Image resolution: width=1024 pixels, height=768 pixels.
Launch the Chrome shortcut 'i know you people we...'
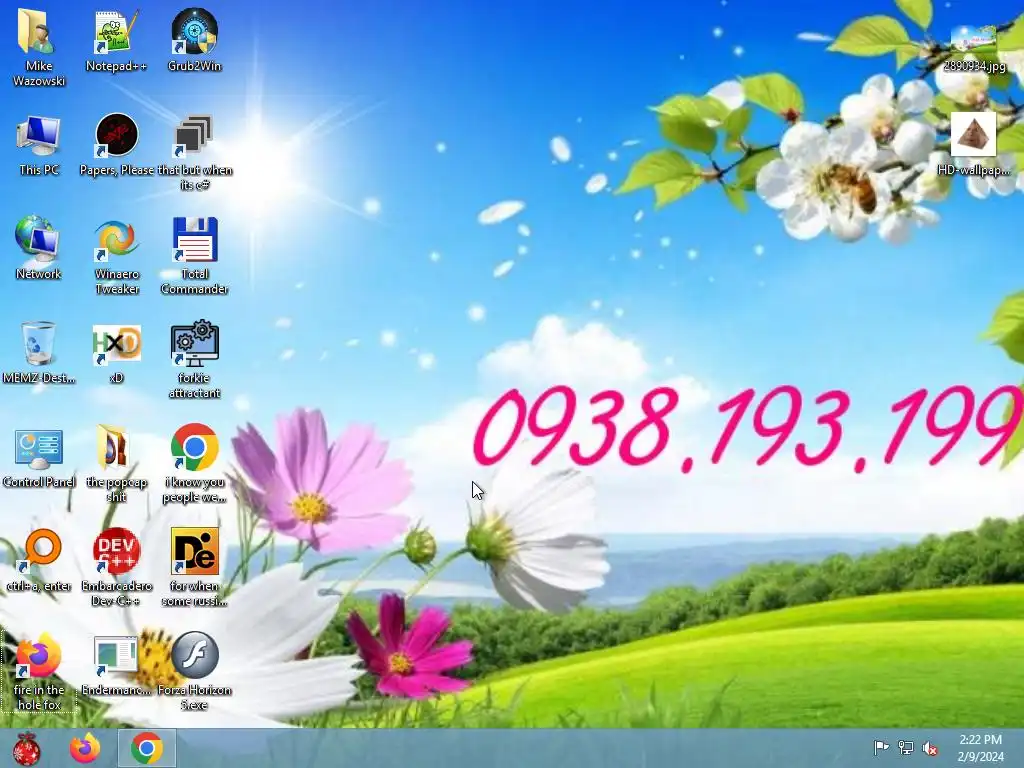point(194,463)
